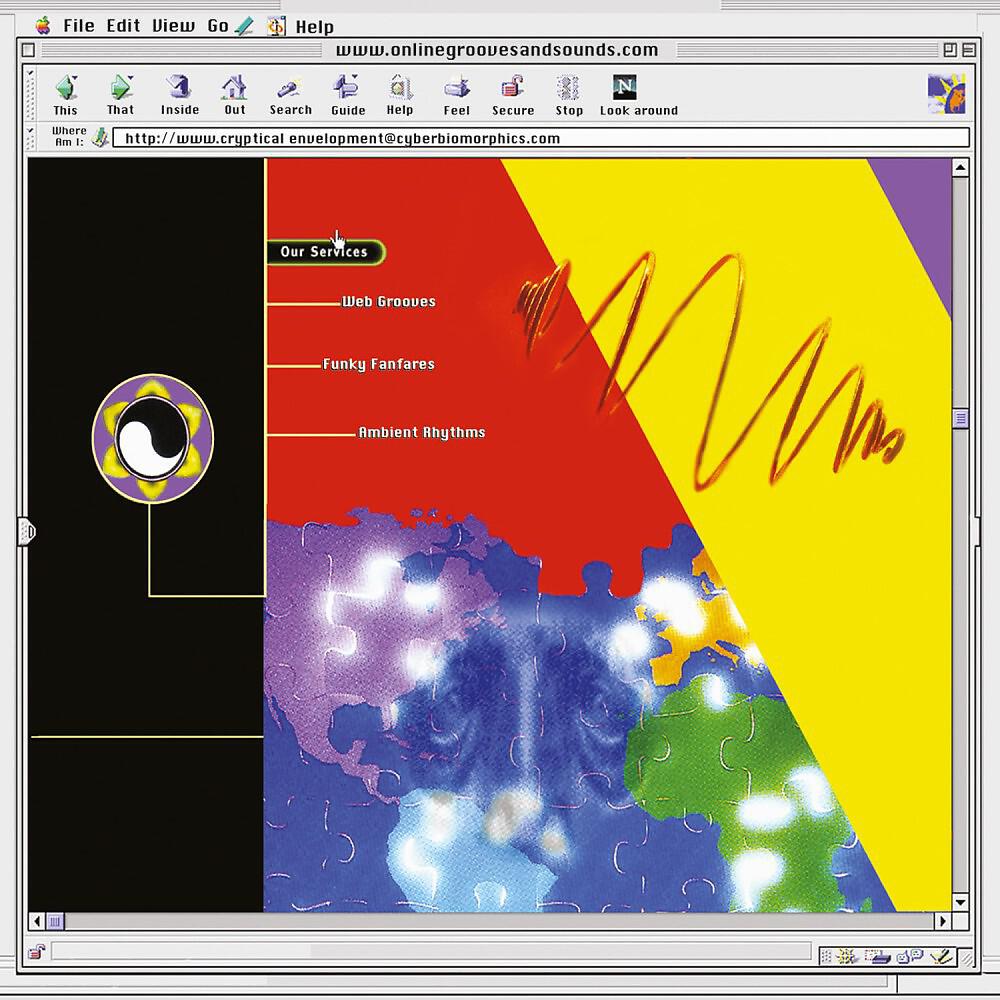Image resolution: width=1000 pixels, height=1000 pixels.
Task: Click the window close box
Action: click(x=29, y=50)
